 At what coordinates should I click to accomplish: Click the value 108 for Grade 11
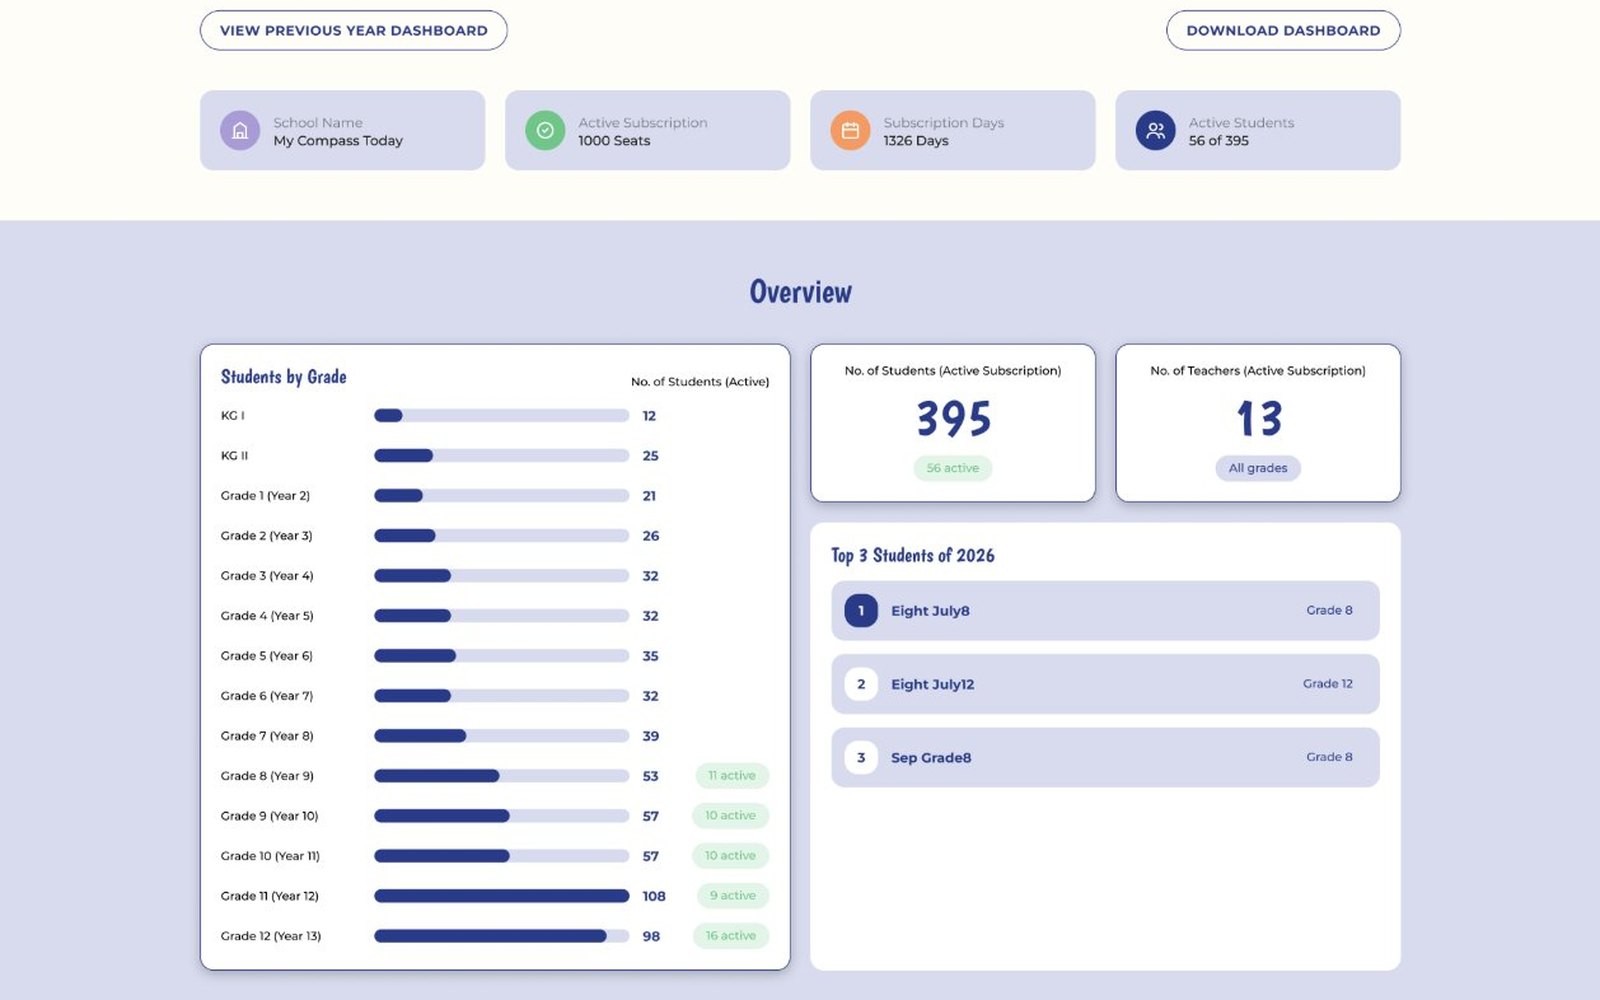(x=654, y=896)
